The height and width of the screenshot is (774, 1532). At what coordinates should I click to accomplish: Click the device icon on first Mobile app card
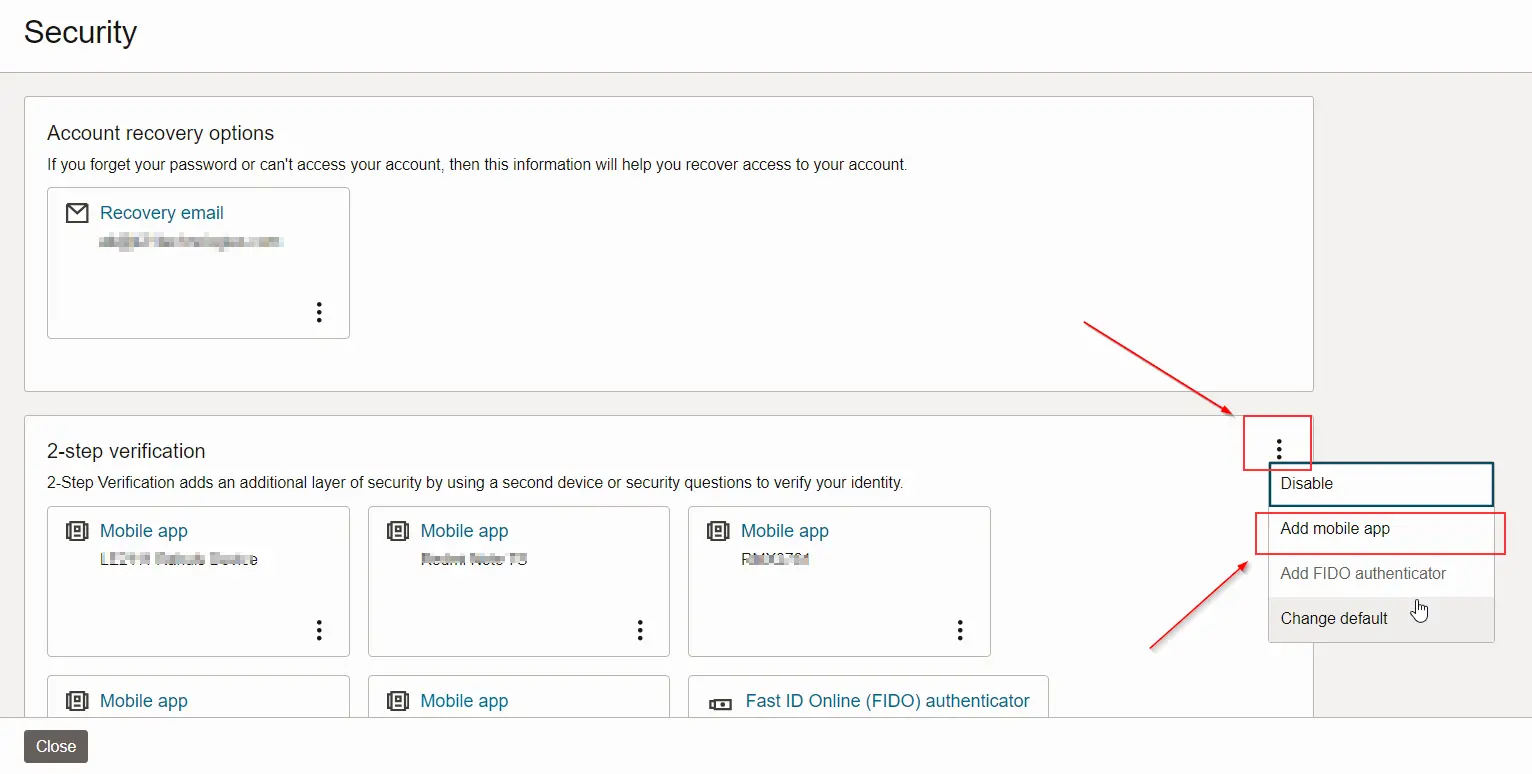tap(77, 531)
